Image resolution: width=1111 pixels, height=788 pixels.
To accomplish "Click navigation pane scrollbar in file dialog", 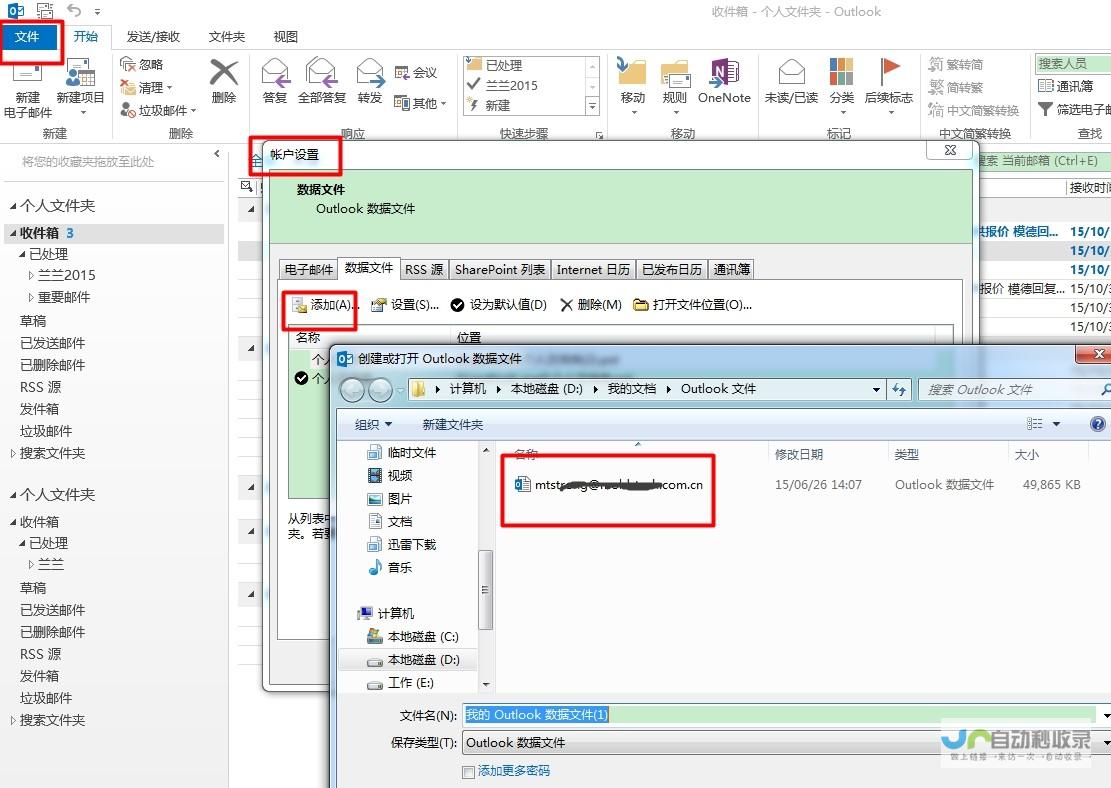I will 486,590.
